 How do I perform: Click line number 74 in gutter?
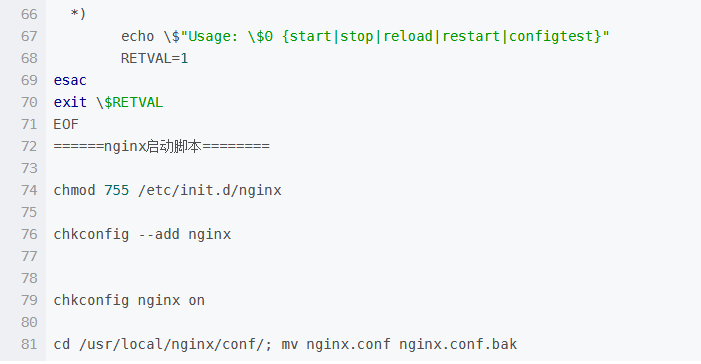[x=29, y=190]
